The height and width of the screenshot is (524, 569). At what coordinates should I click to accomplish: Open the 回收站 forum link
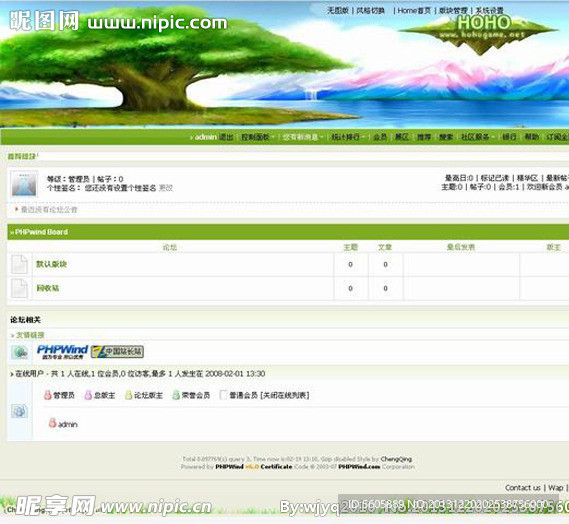pyautogui.click(x=48, y=288)
